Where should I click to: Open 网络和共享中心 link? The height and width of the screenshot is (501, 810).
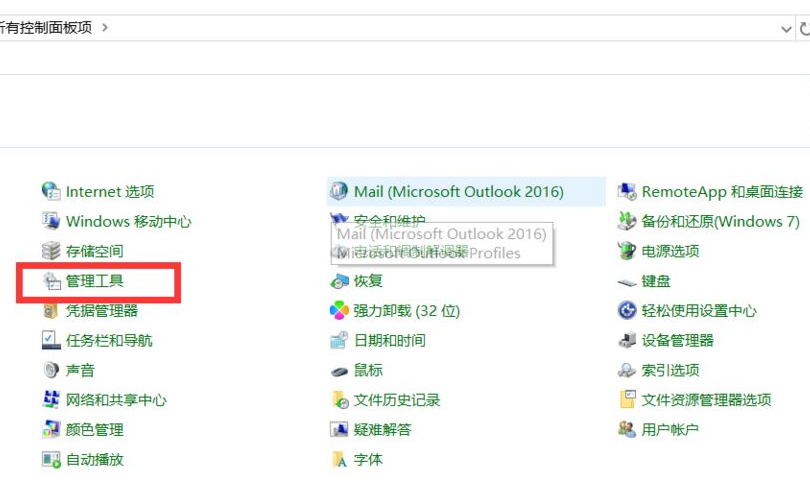pyautogui.click(x=116, y=400)
